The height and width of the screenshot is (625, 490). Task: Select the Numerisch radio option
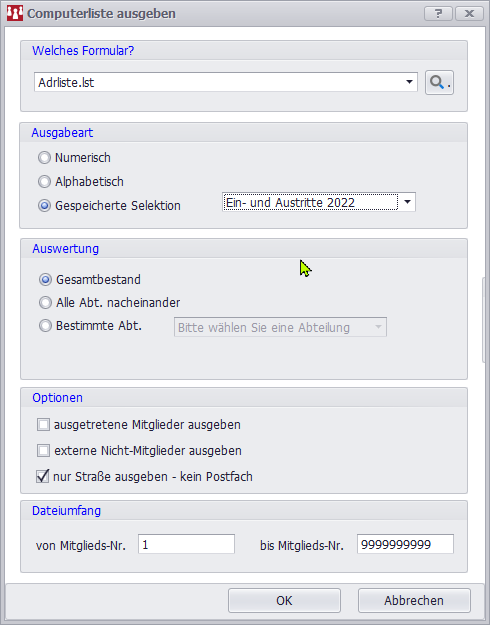(44, 158)
